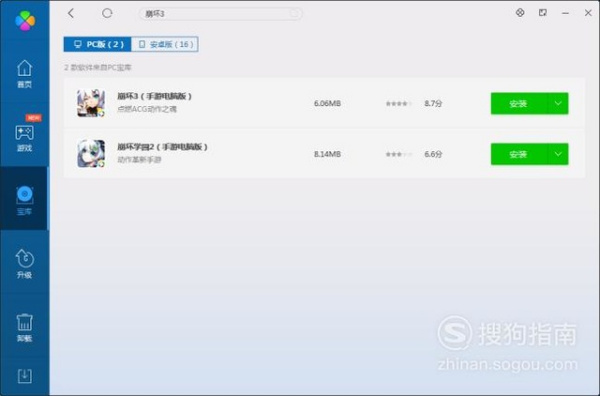Select the 宝库 disc icon in sidebar
The height and width of the screenshot is (396, 600).
pos(24,200)
